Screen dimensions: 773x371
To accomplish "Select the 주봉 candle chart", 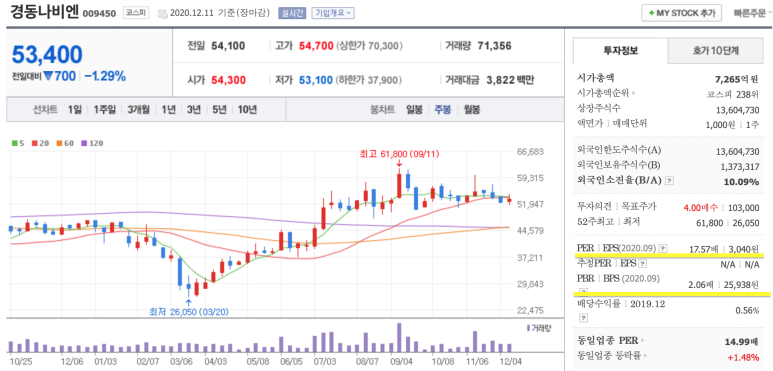I will click(442, 109).
